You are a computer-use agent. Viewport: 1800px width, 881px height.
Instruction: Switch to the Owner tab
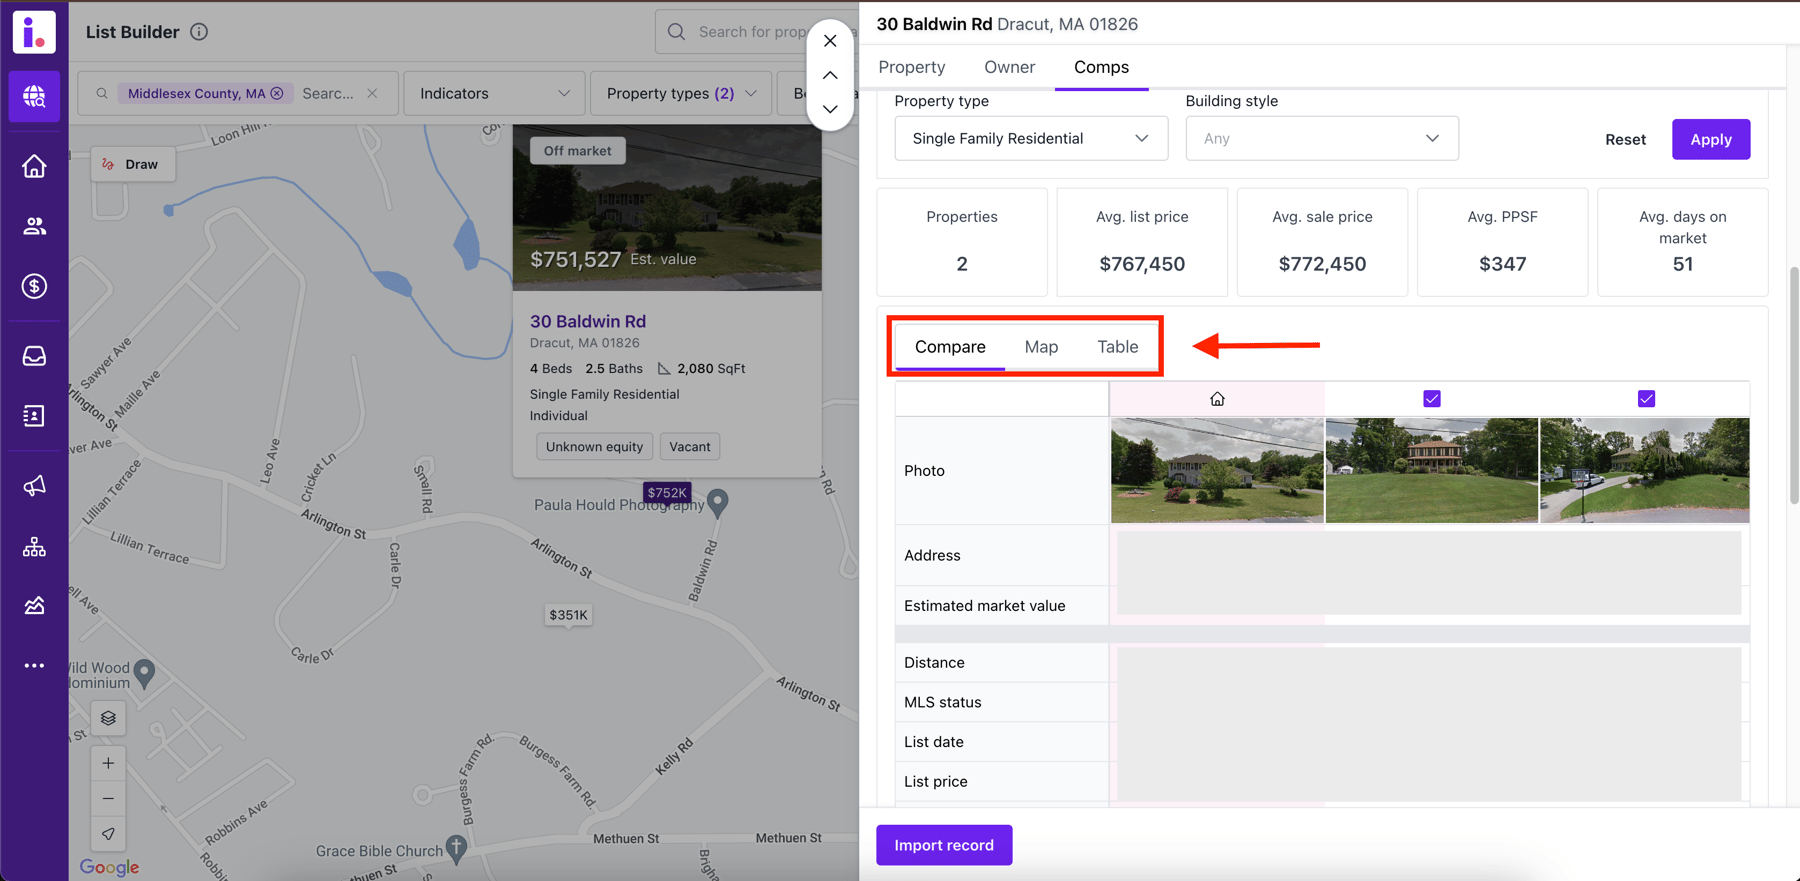[1009, 67]
